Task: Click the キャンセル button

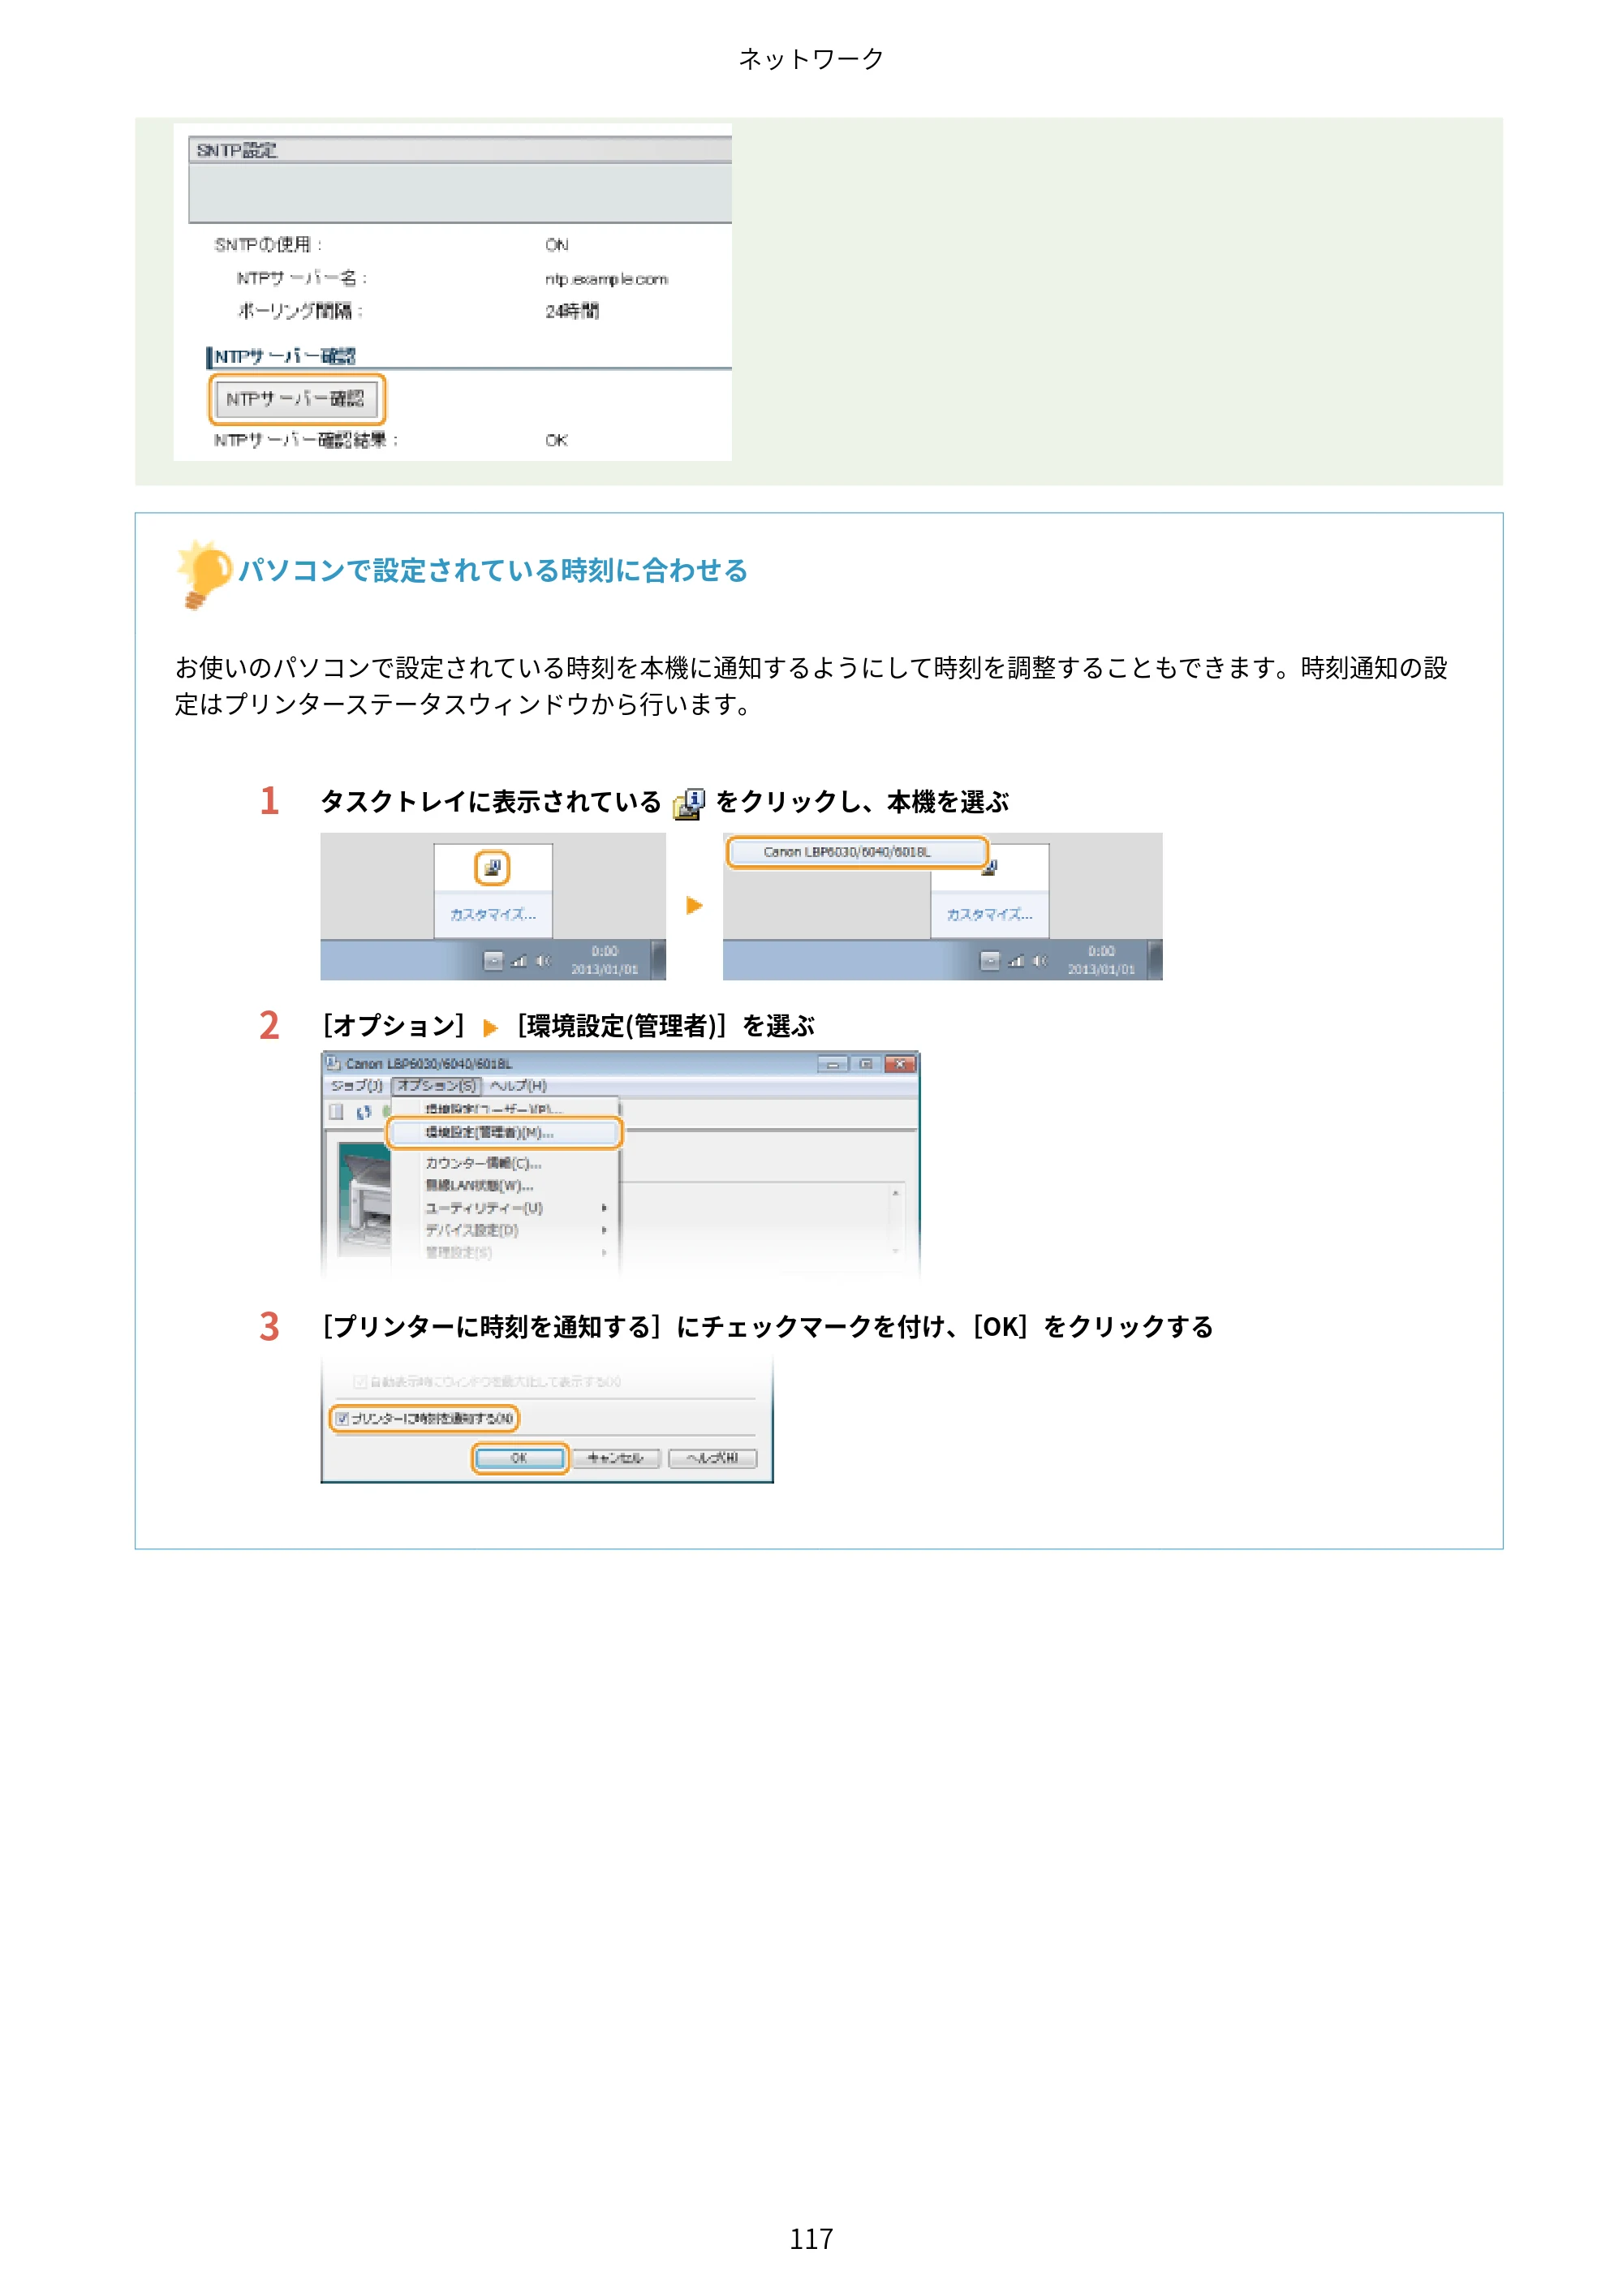Action: [616, 1458]
